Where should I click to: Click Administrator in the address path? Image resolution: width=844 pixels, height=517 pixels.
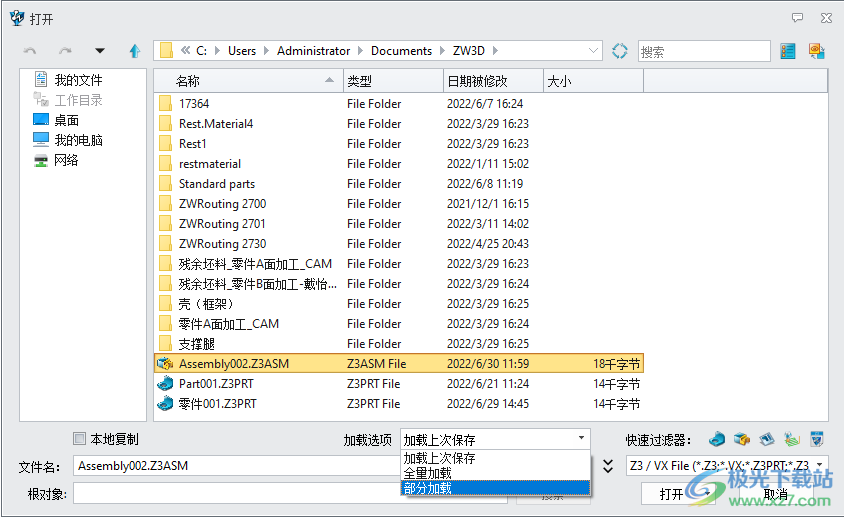tap(313, 51)
